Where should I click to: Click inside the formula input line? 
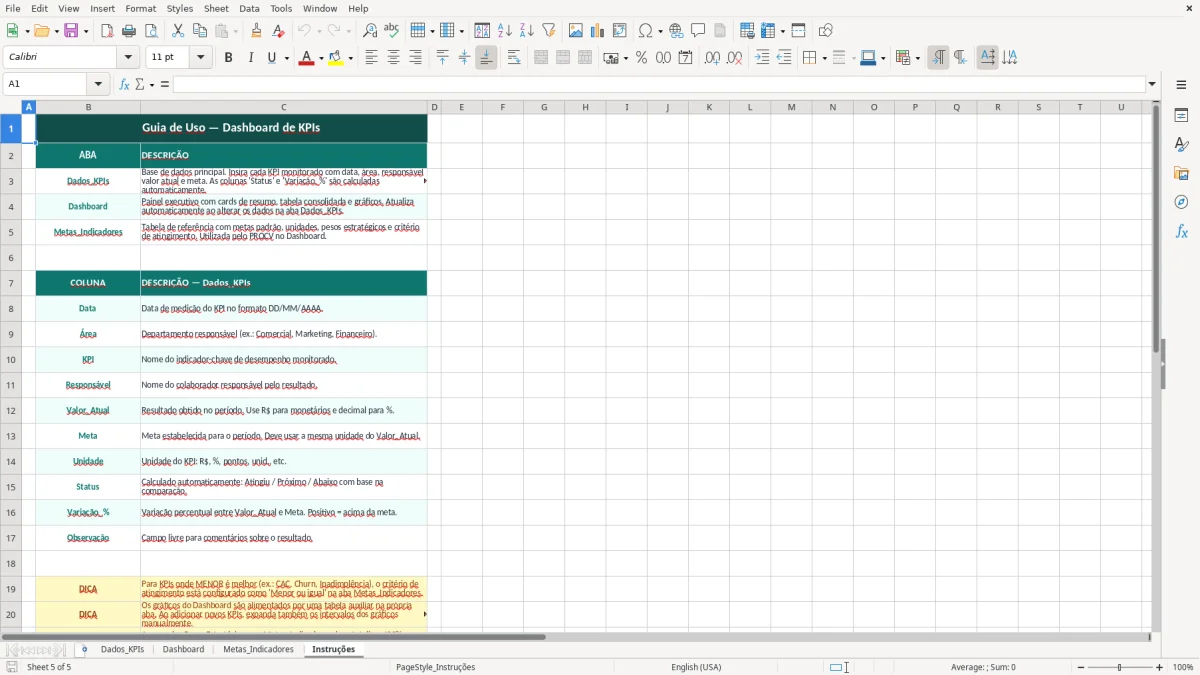click(659, 84)
